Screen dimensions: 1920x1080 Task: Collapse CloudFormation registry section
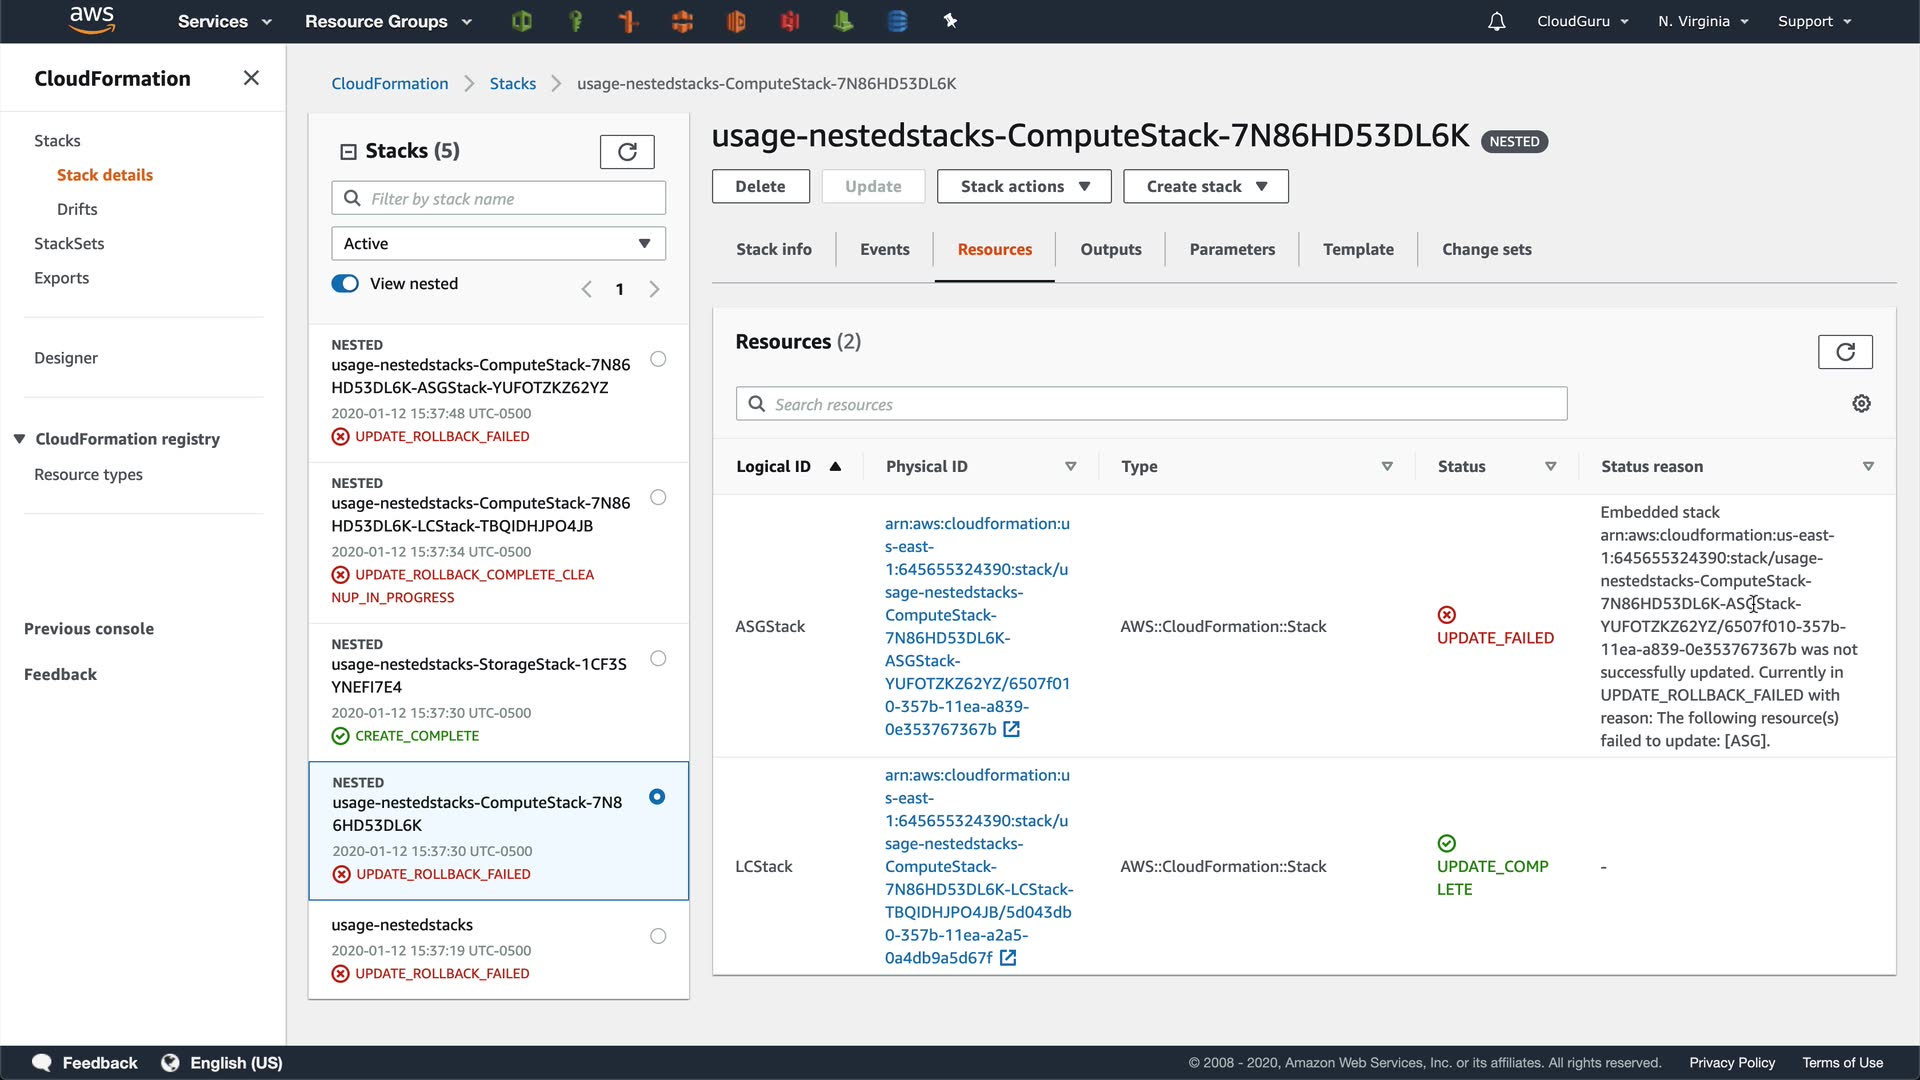19,439
